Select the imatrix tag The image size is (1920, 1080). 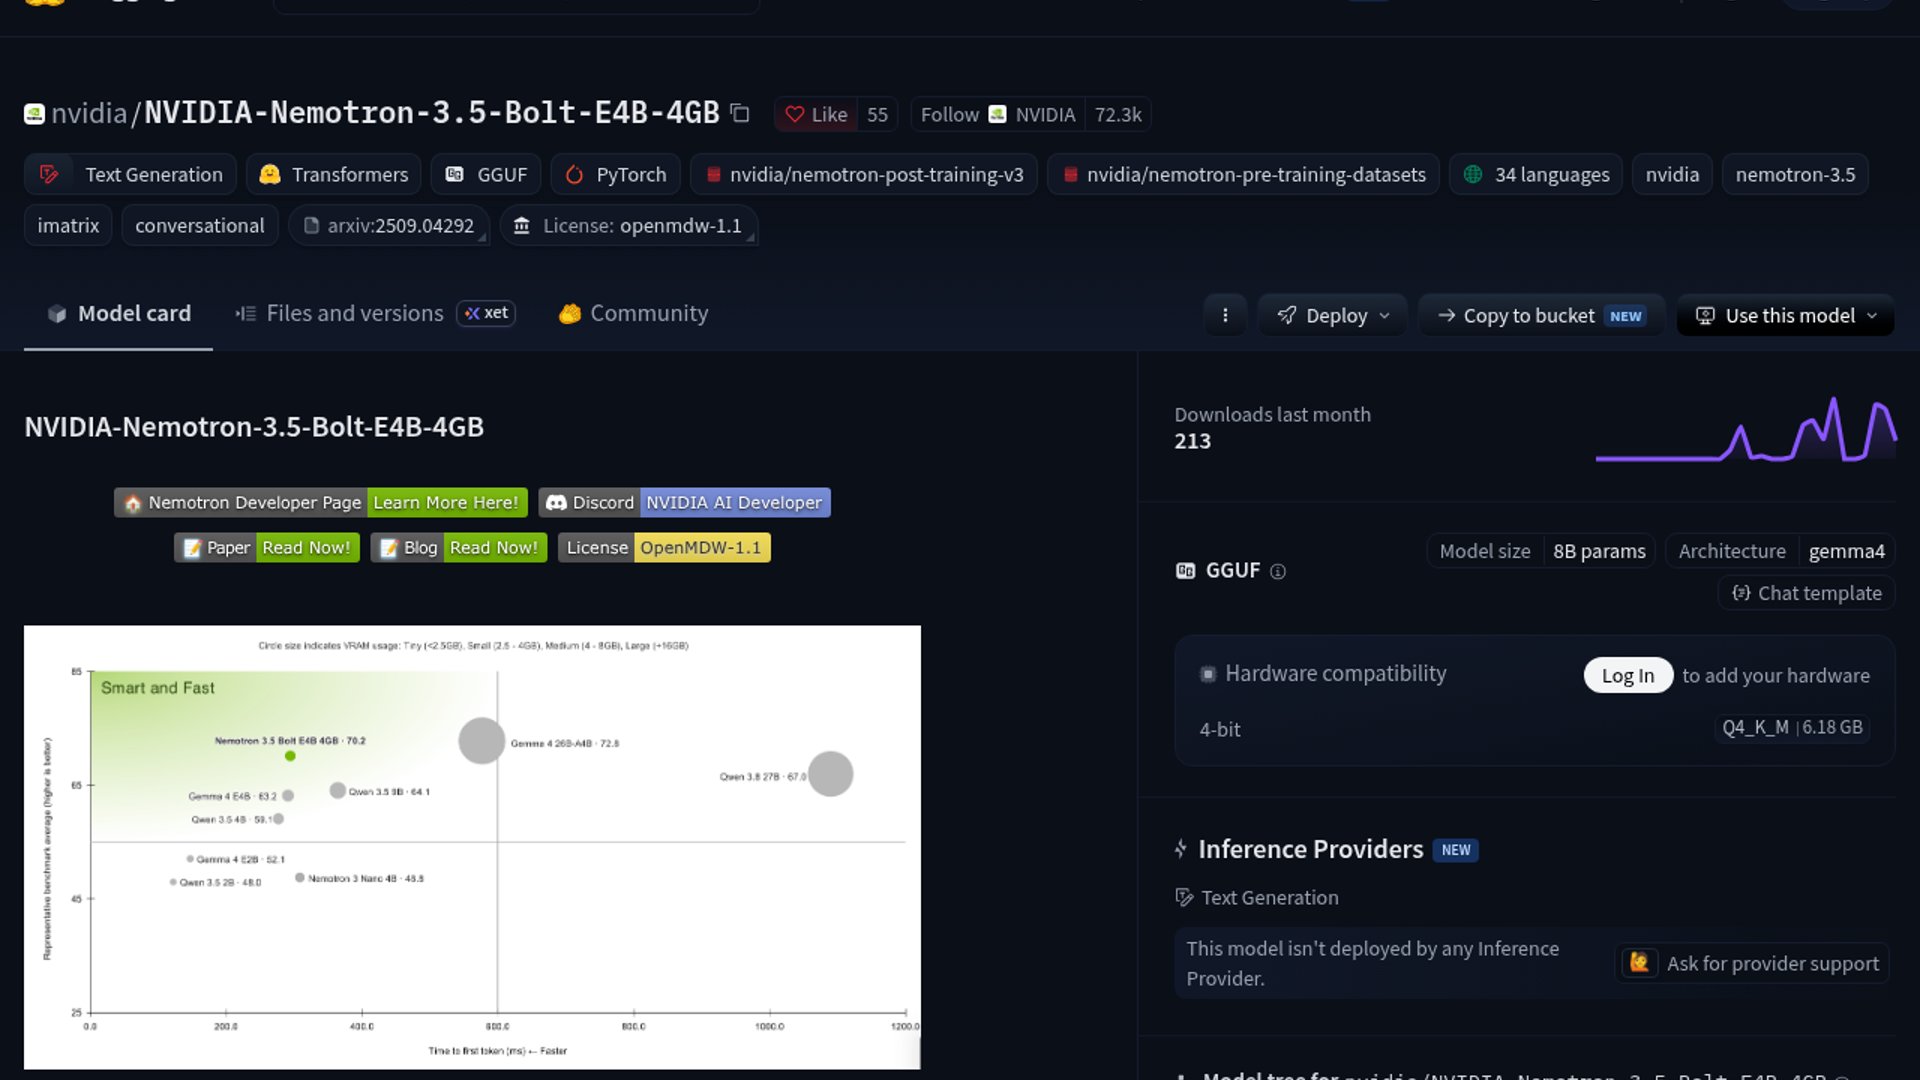(x=68, y=225)
